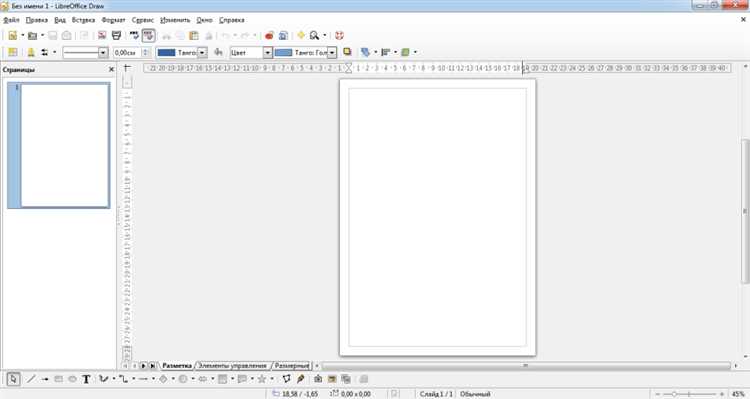The width and height of the screenshot is (750, 399).
Task: Click the Paste clipboard icon
Action: click(194, 35)
